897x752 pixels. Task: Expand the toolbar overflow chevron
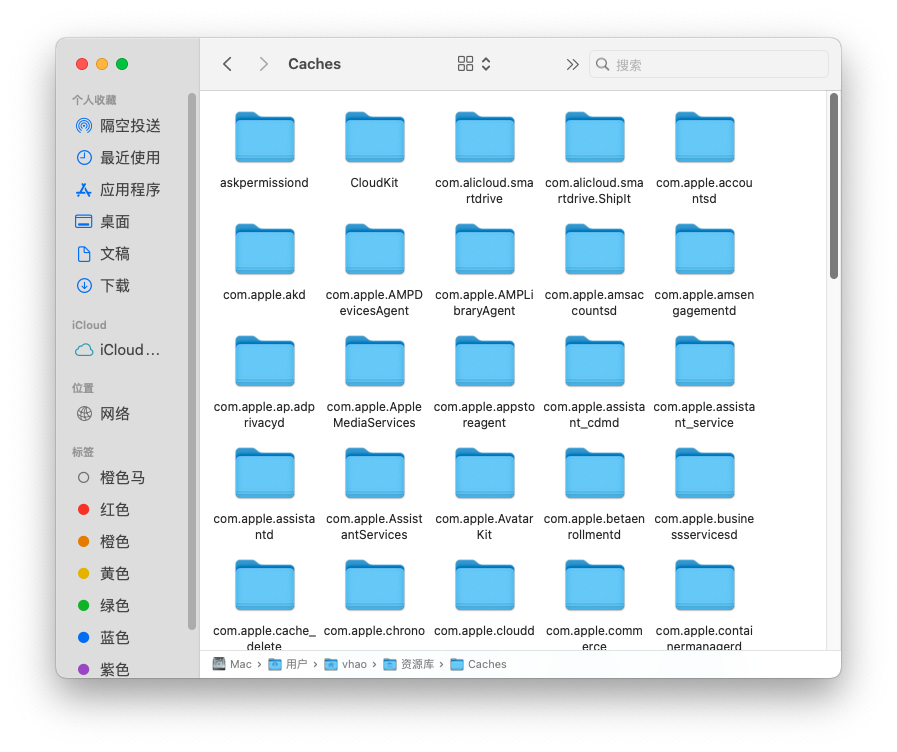pos(571,63)
